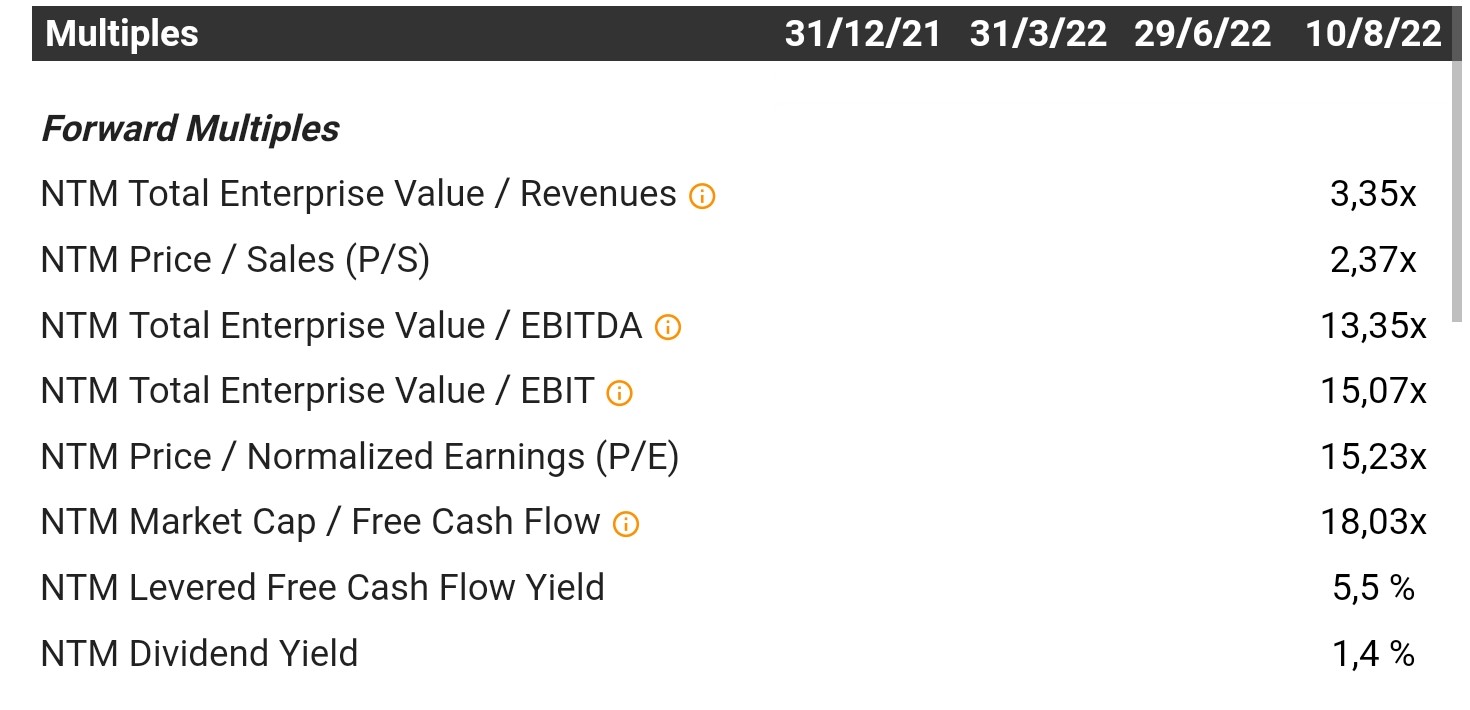Image resolution: width=1470 pixels, height=710 pixels.
Task: Click info icon beside Enterprise Value / Revenues
Action: [x=702, y=196]
